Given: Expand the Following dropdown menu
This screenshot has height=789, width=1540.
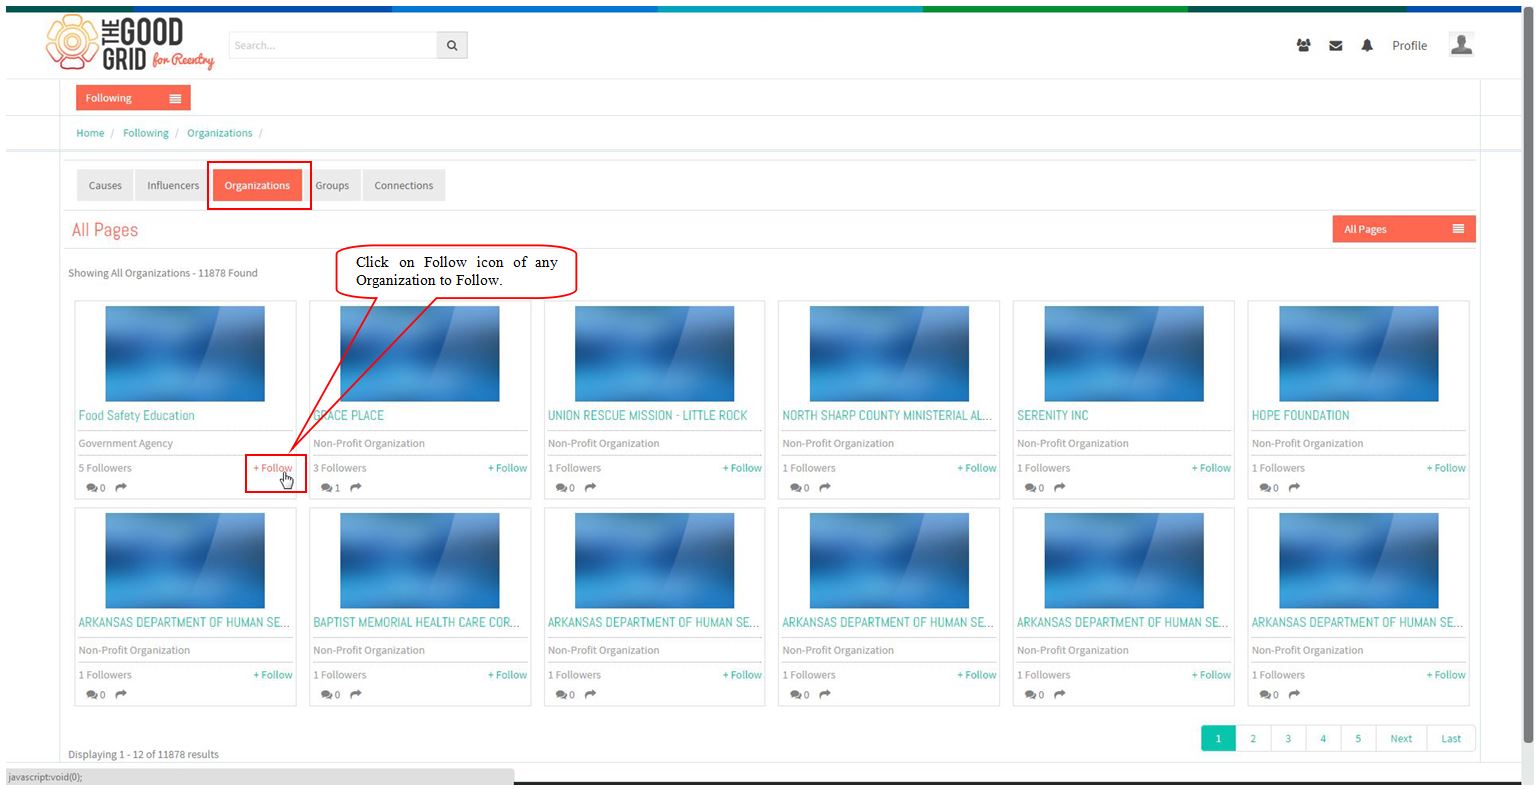Looking at the screenshot, I should click(133, 98).
